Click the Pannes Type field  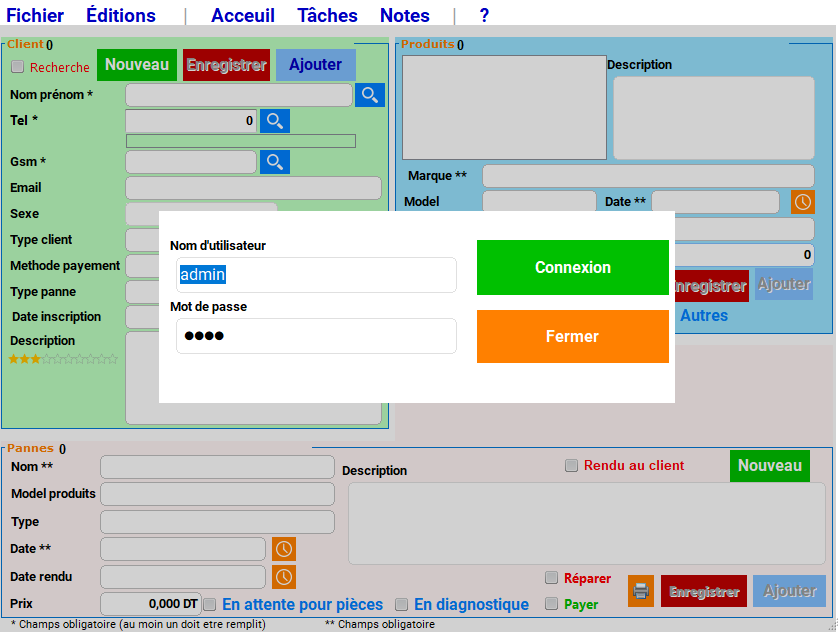[x=217, y=522]
